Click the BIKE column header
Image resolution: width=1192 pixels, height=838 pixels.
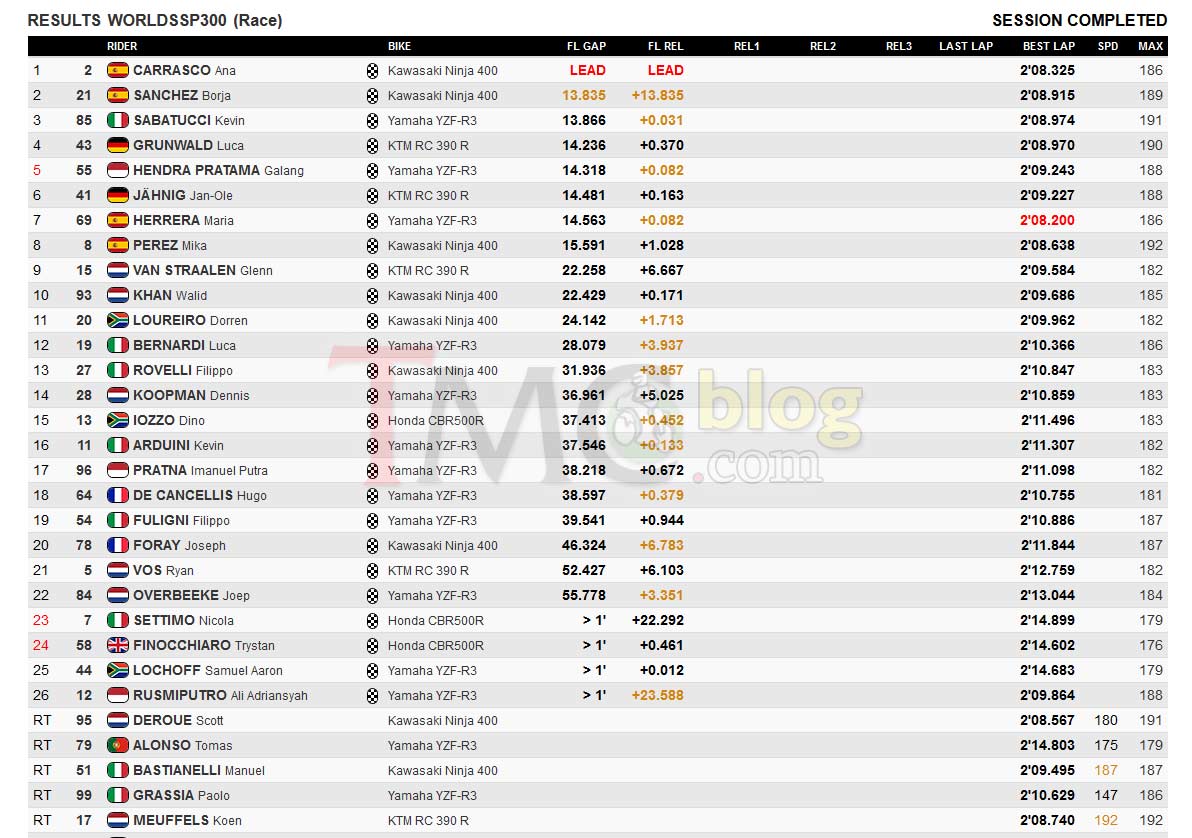pyautogui.click(x=399, y=46)
